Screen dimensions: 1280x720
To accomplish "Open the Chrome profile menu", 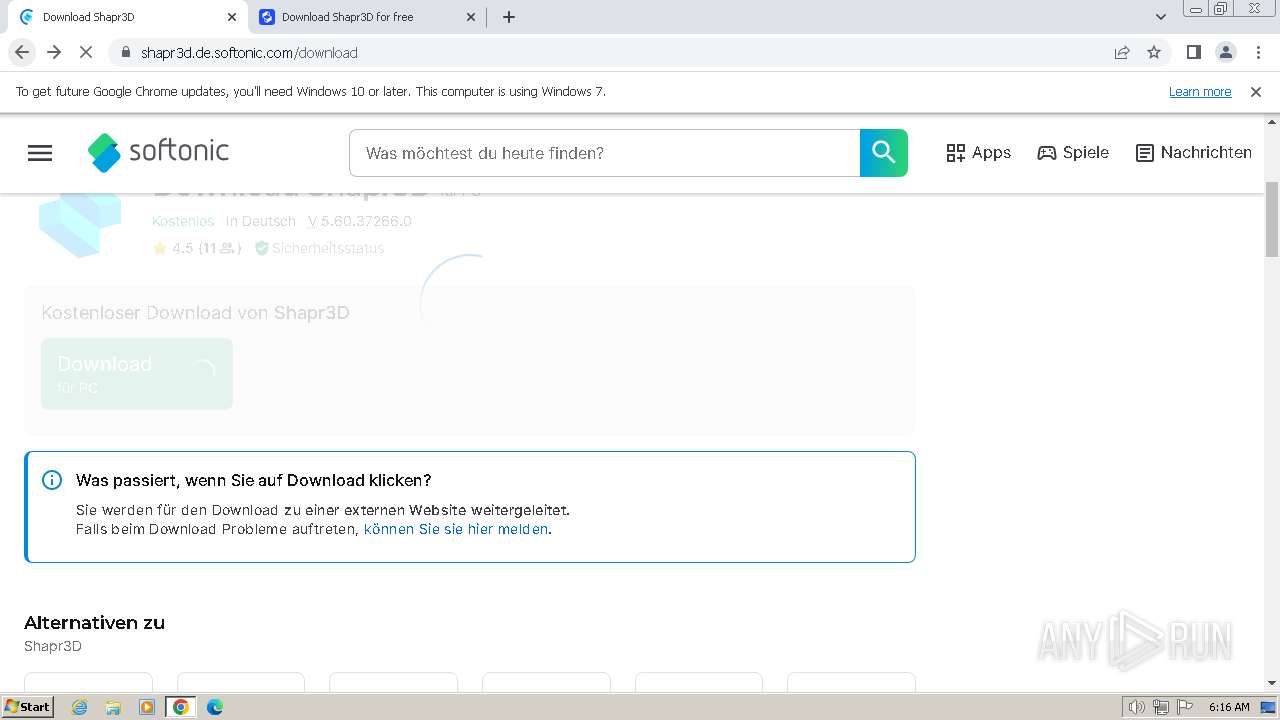I will point(1225,52).
